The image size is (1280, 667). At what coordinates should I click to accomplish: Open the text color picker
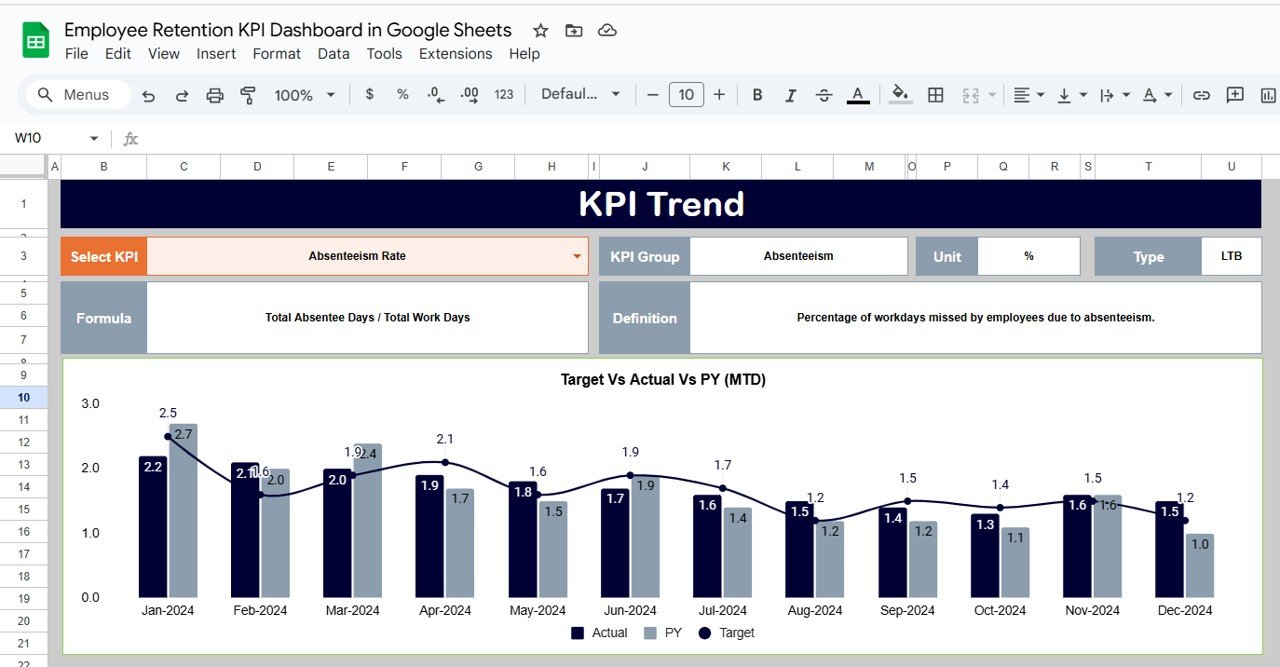click(857, 94)
